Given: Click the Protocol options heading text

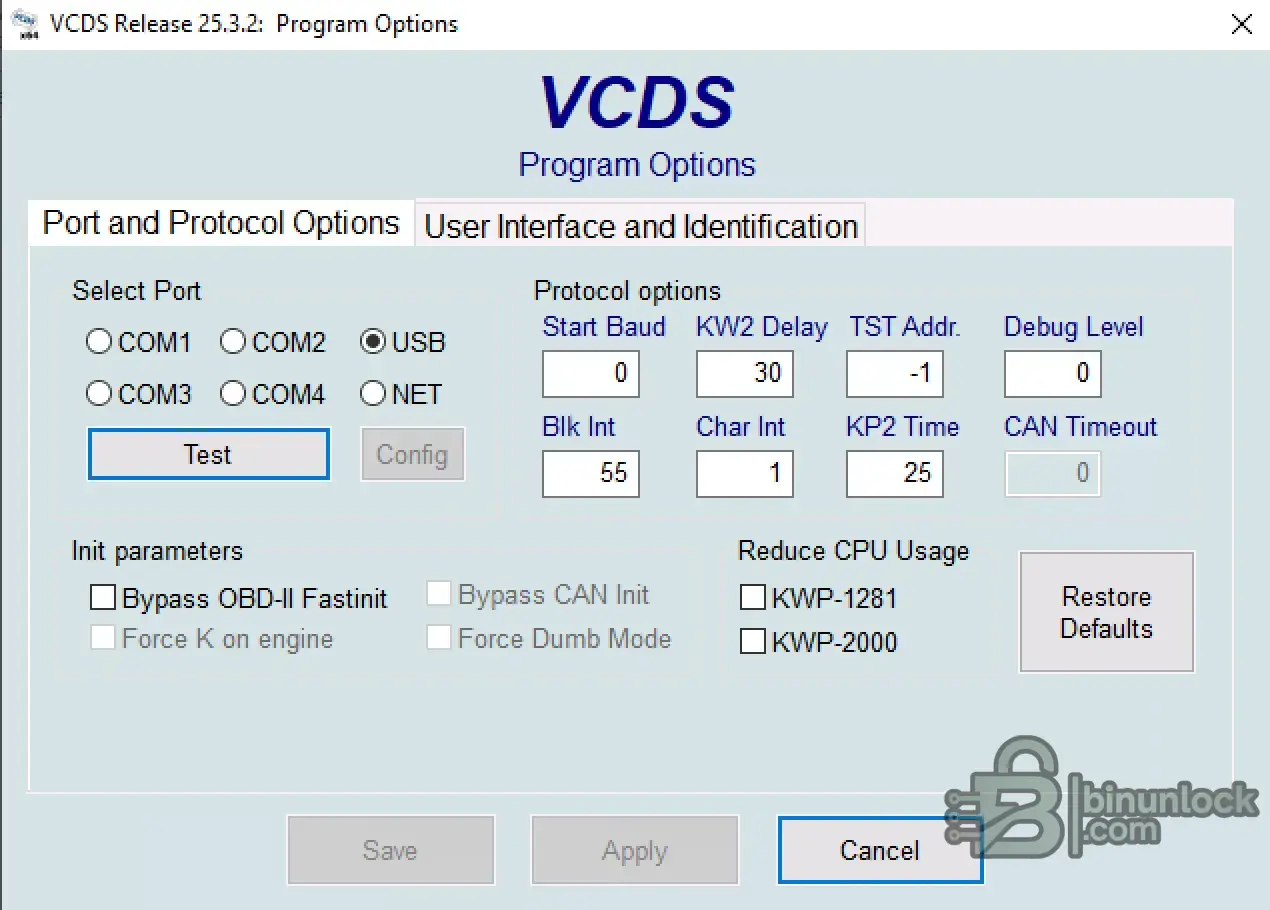Looking at the screenshot, I should 627,291.
